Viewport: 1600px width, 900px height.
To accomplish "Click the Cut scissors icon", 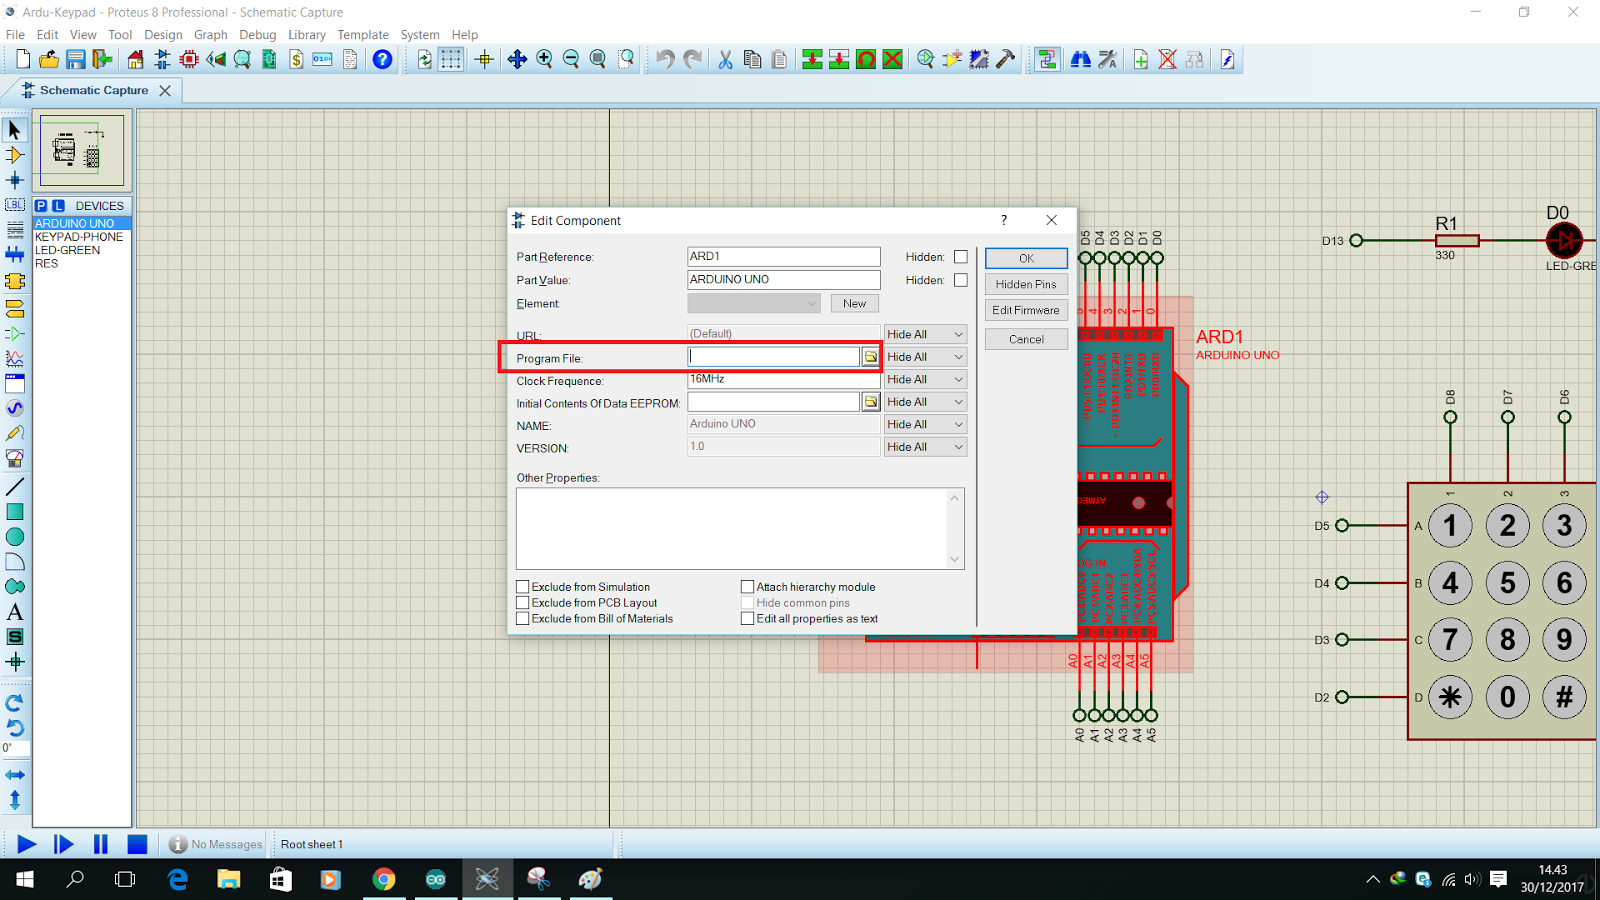I will click(725, 60).
